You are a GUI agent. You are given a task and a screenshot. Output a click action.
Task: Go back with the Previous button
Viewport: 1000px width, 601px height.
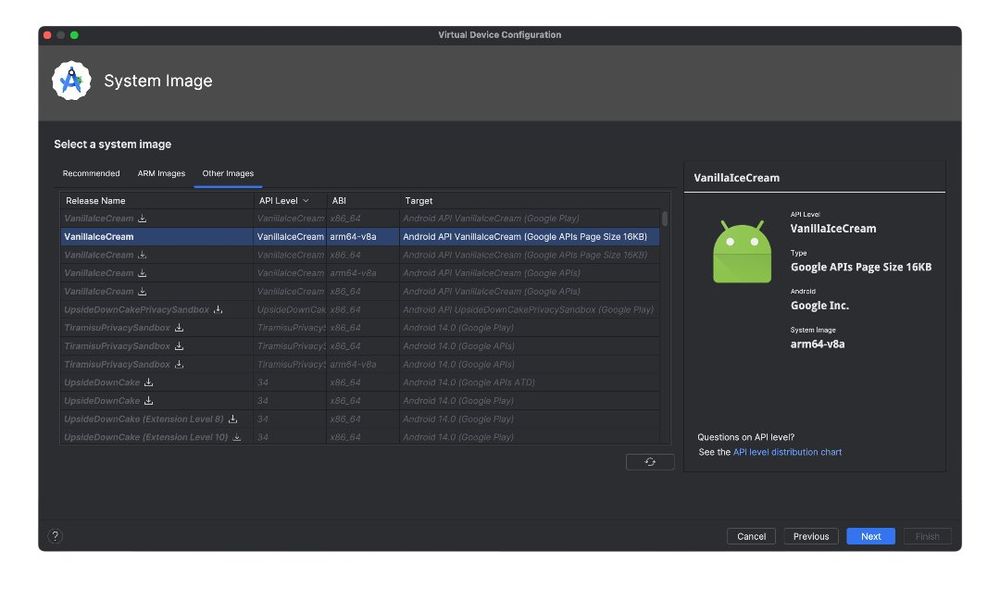[811, 537]
